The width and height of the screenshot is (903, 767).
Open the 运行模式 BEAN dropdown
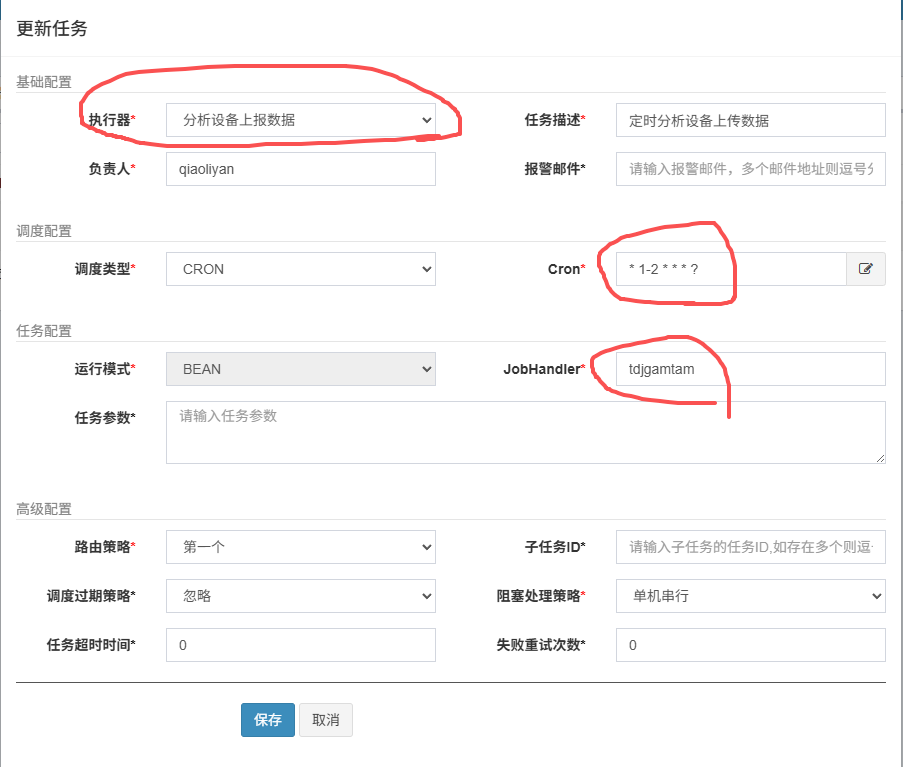click(300, 369)
